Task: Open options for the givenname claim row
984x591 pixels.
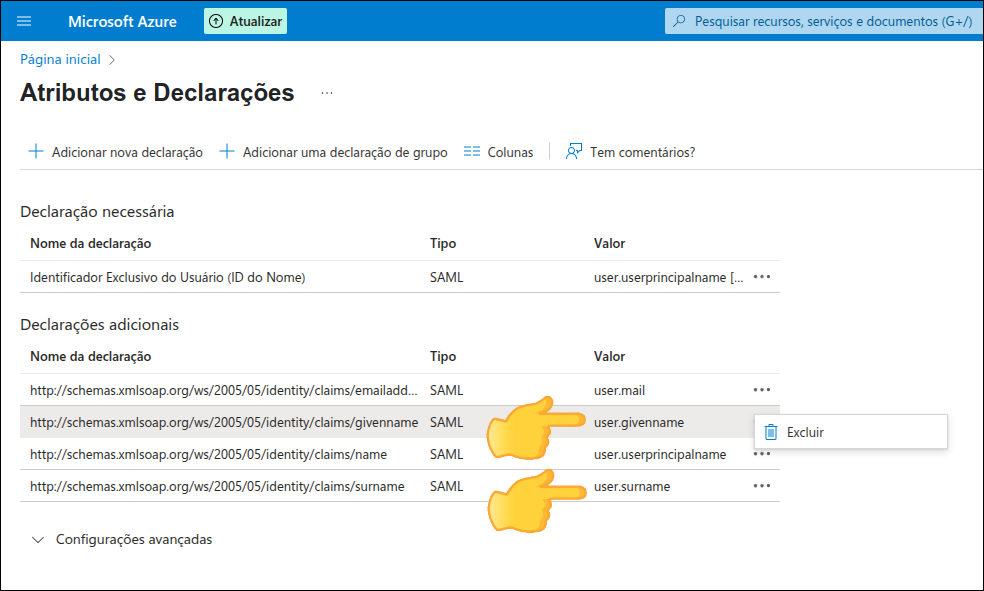Action: (x=761, y=421)
